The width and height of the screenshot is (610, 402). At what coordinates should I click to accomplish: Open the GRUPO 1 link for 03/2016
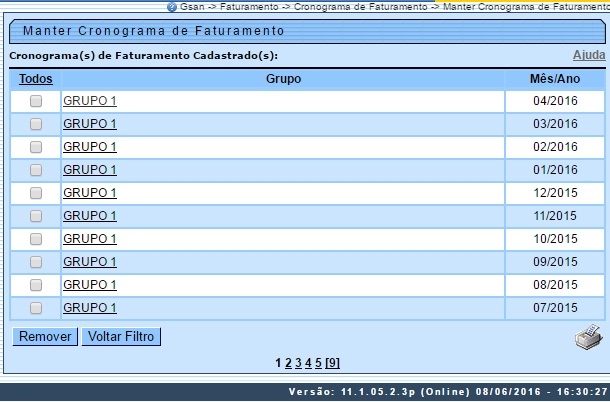click(x=90, y=124)
